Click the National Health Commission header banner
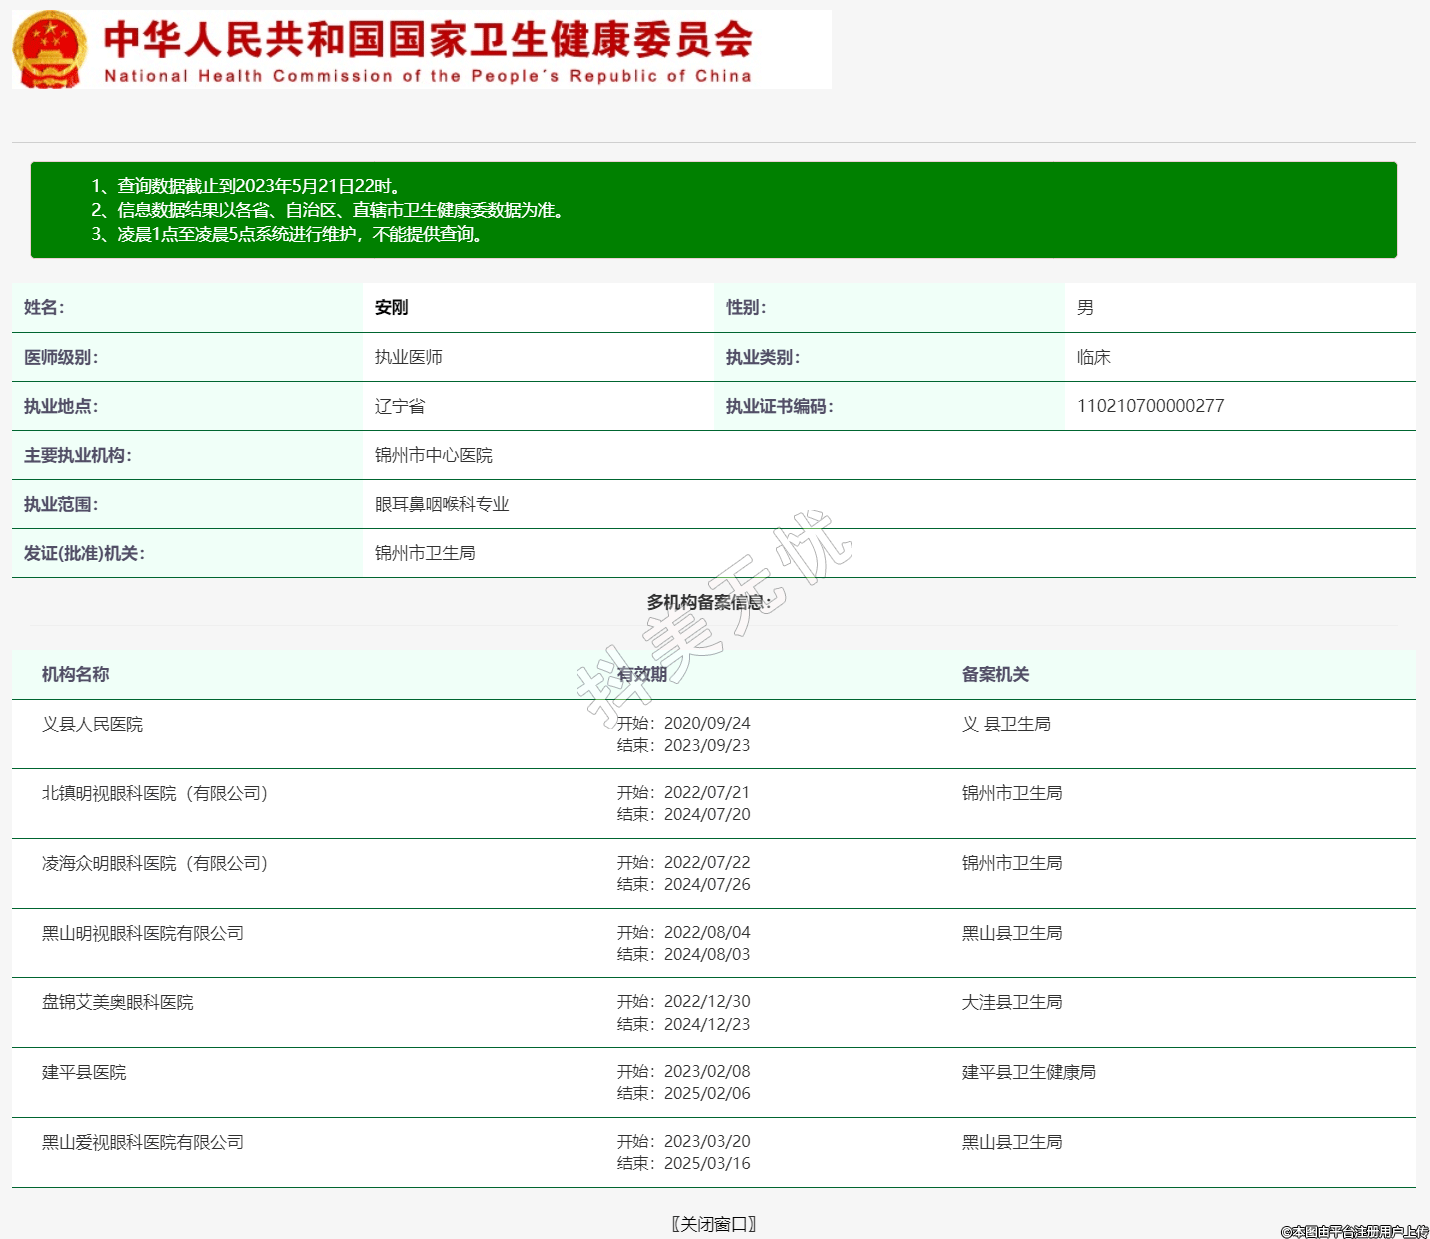The height and width of the screenshot is (1239, 1430). coord(428,50)
